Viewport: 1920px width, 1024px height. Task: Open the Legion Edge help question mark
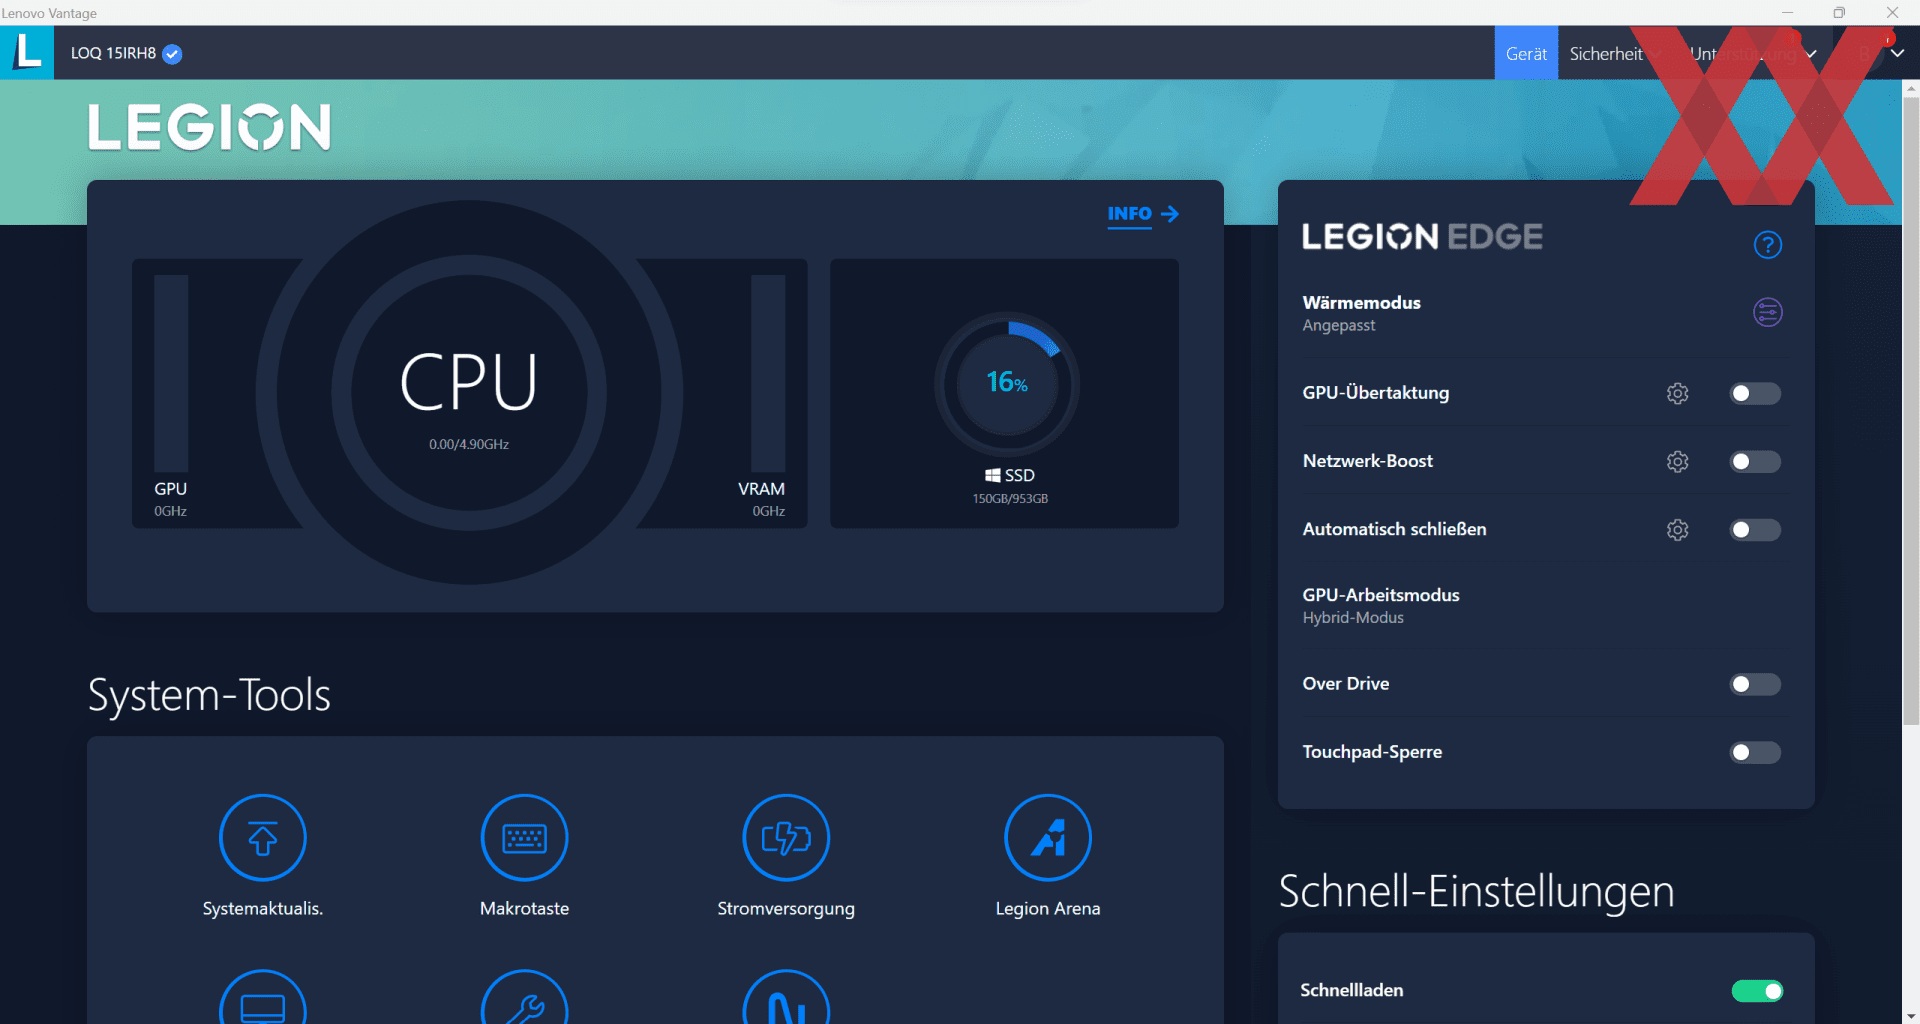coord(1767,245)
